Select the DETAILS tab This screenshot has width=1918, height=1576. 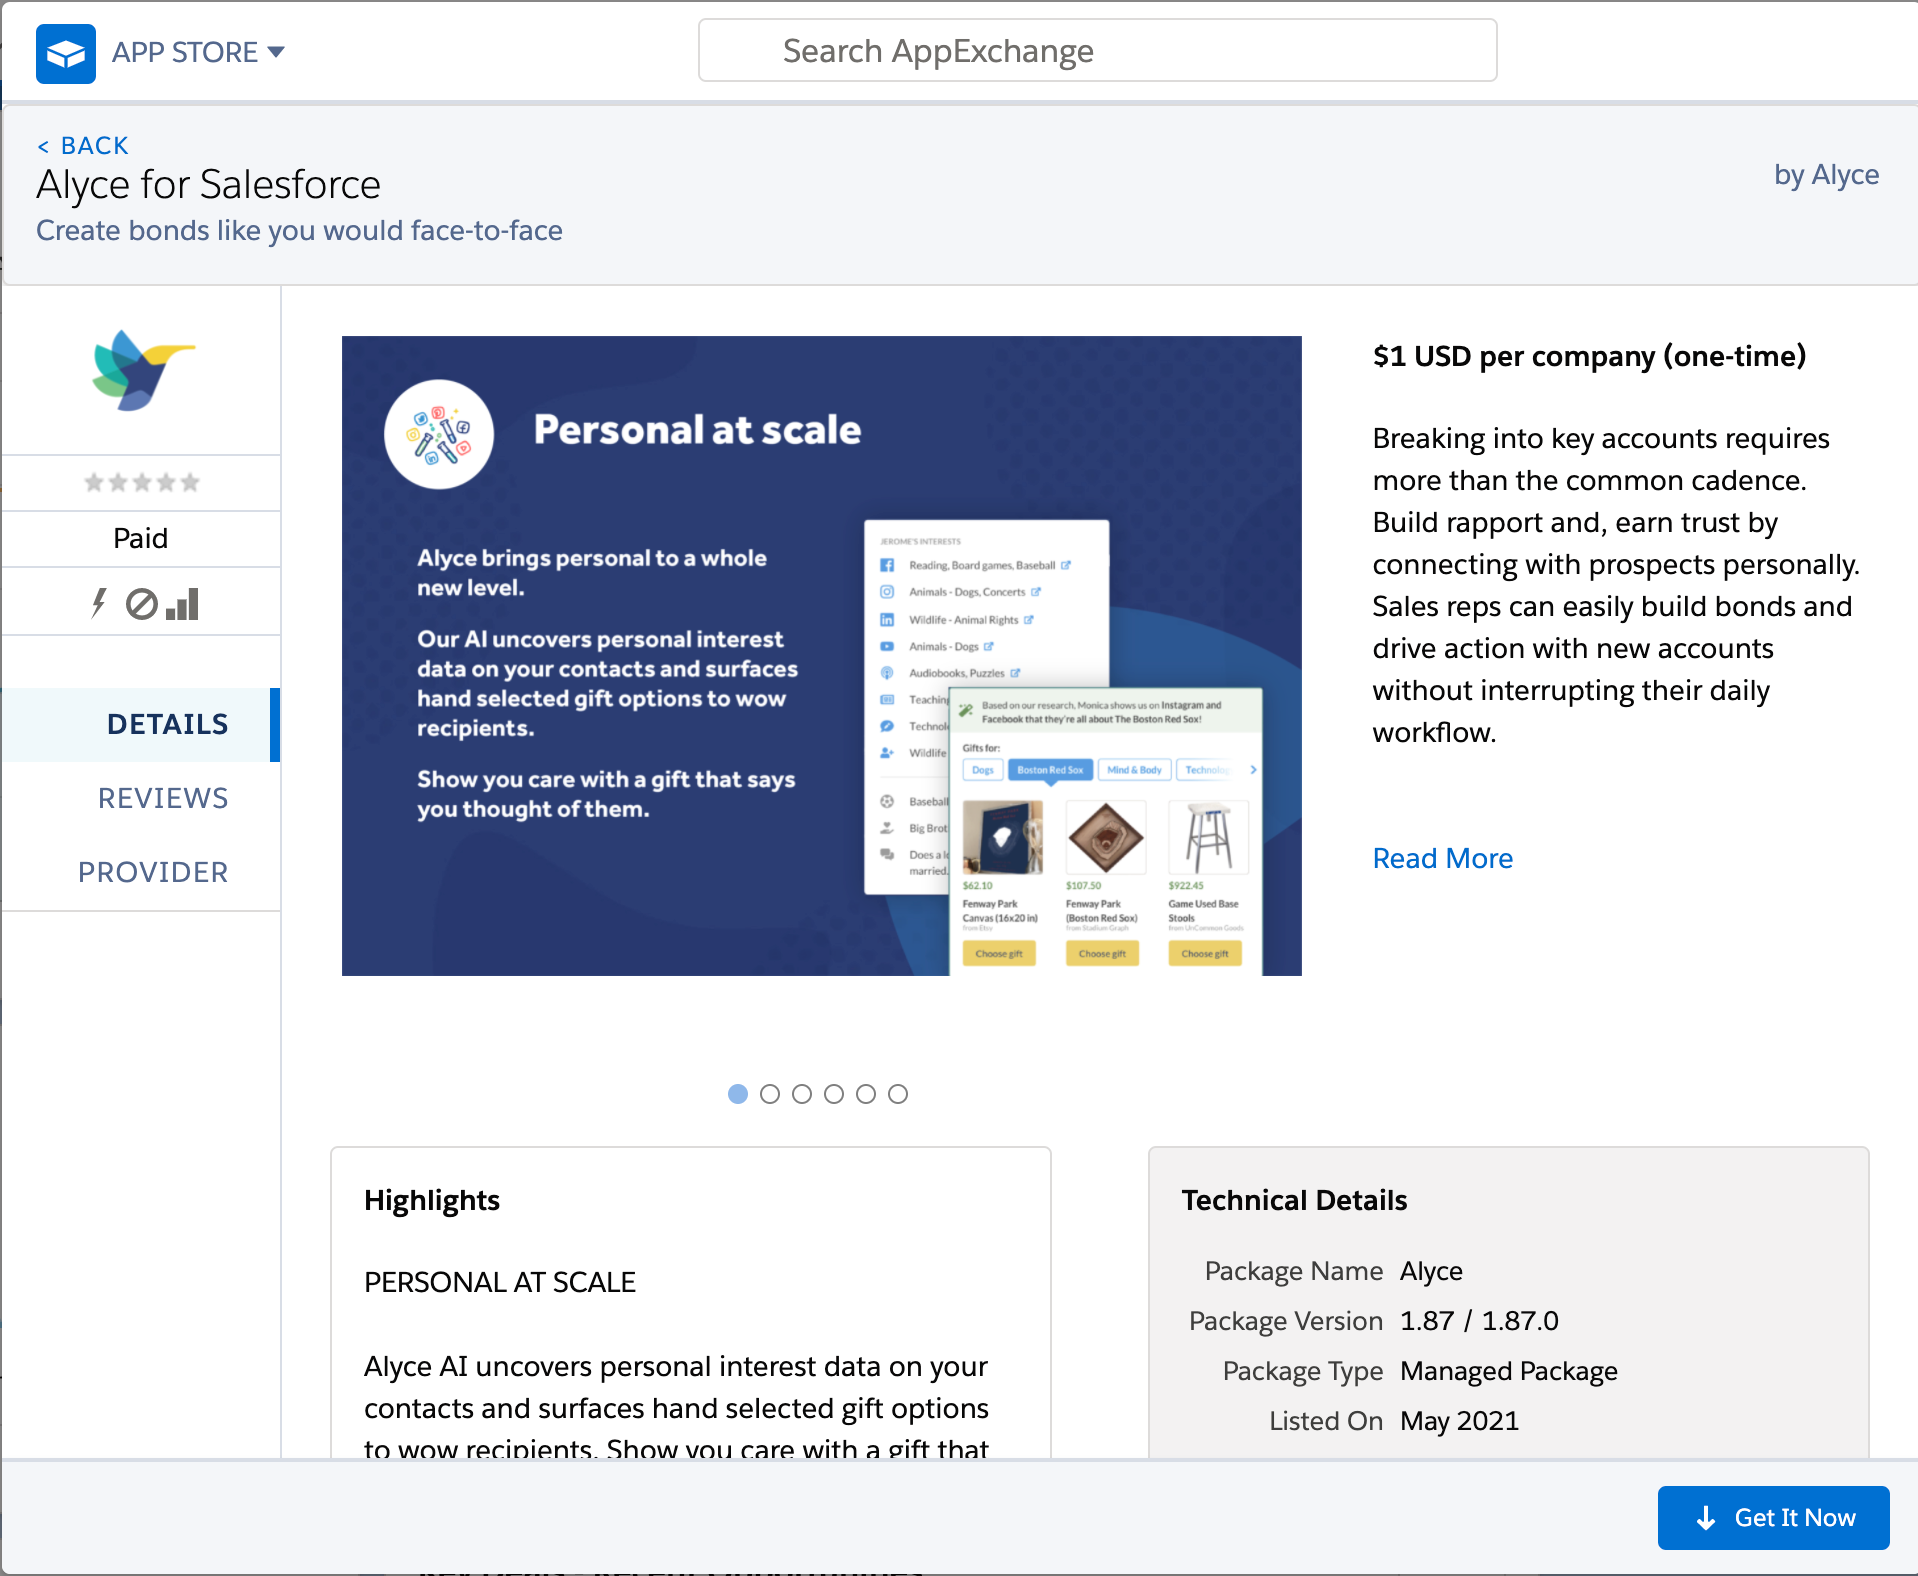(141, 724)
